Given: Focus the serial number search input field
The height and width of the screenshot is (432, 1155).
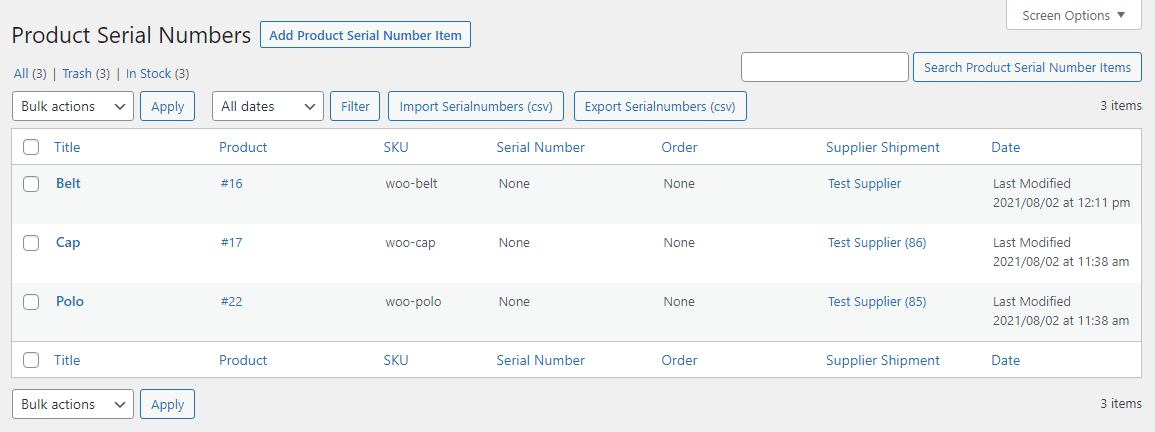Looking at the screenshot, I should coord(825,67).
